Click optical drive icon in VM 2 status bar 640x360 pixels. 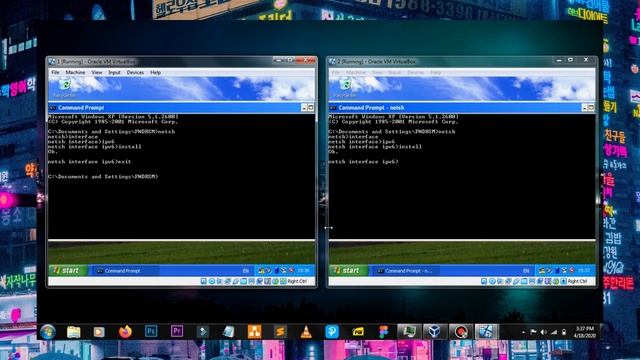[492, 281]
